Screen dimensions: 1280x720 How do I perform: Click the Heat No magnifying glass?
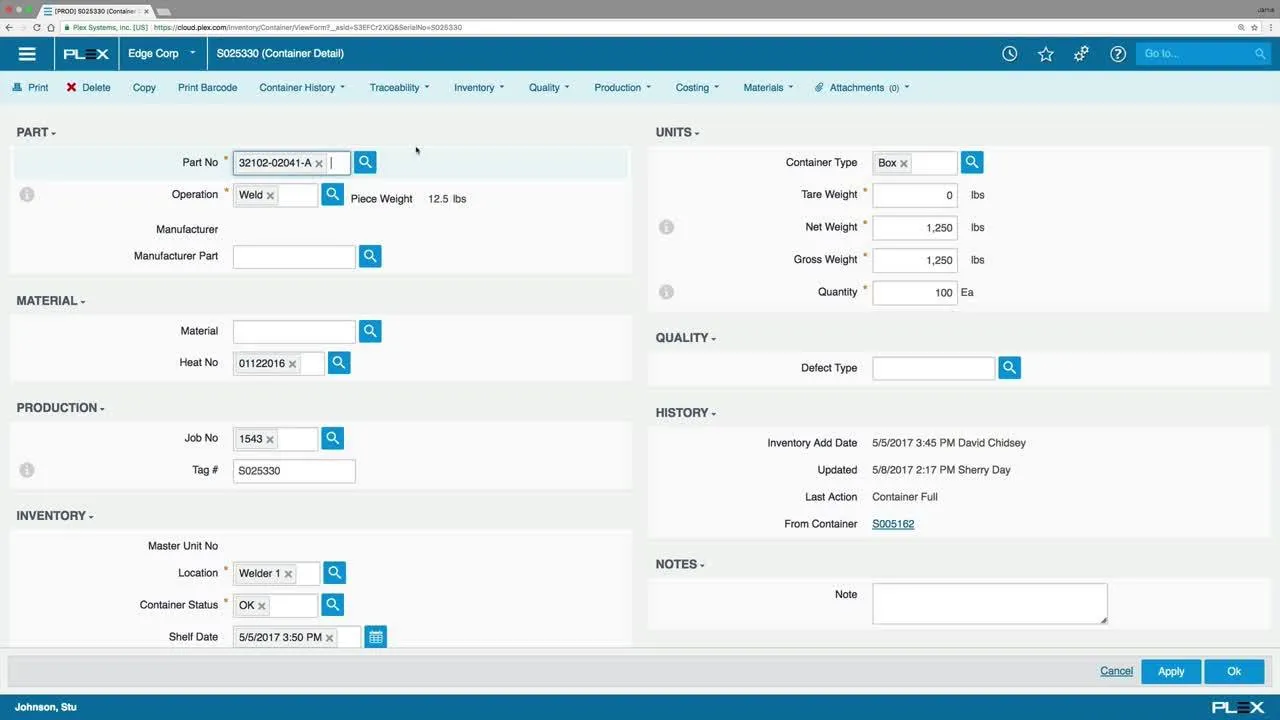tap(338, 362)
